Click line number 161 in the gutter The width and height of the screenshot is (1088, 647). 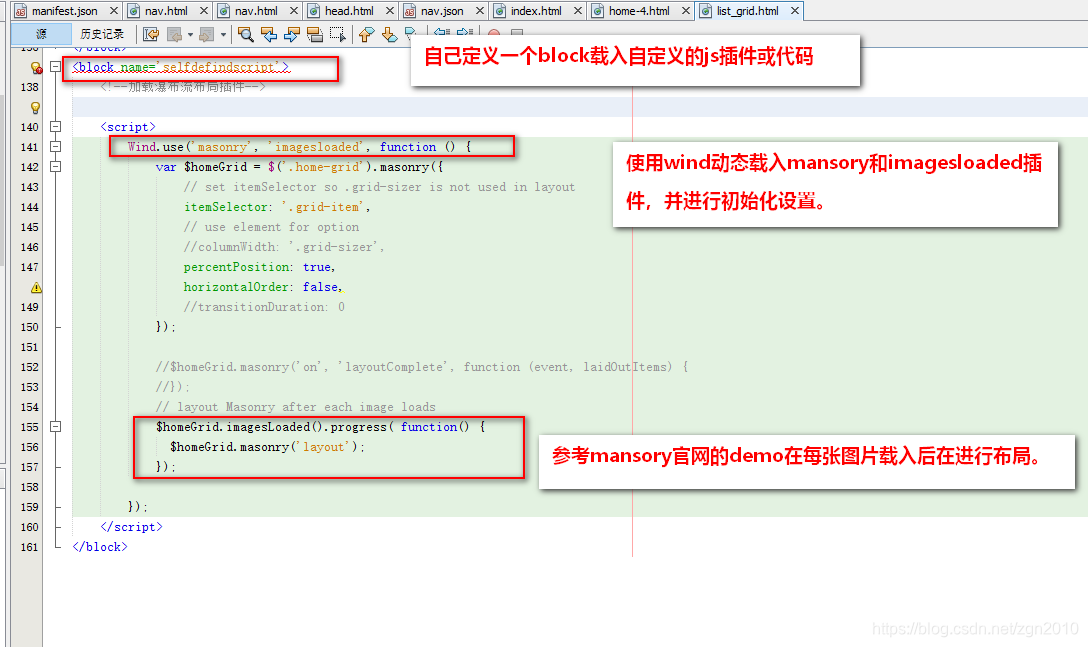(x=29, y=547)
